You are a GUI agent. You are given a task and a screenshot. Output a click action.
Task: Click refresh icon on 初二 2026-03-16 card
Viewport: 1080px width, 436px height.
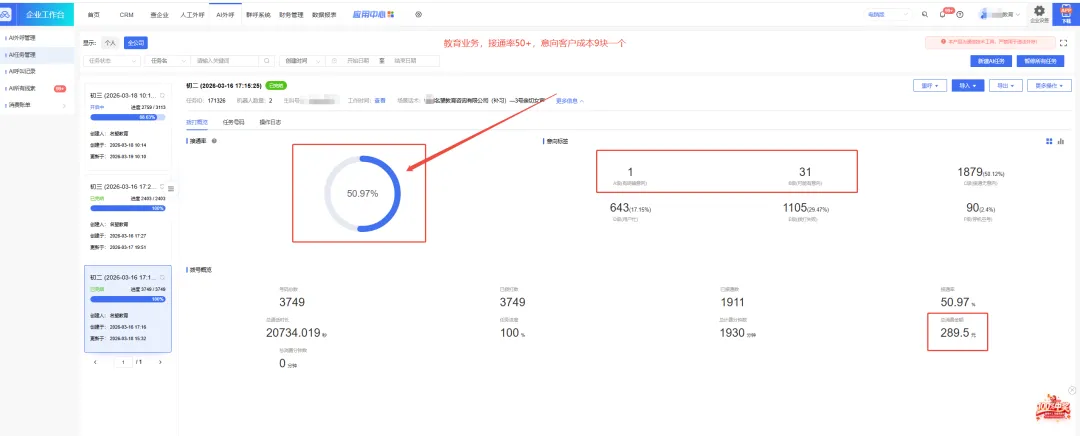tap(162, 277)
